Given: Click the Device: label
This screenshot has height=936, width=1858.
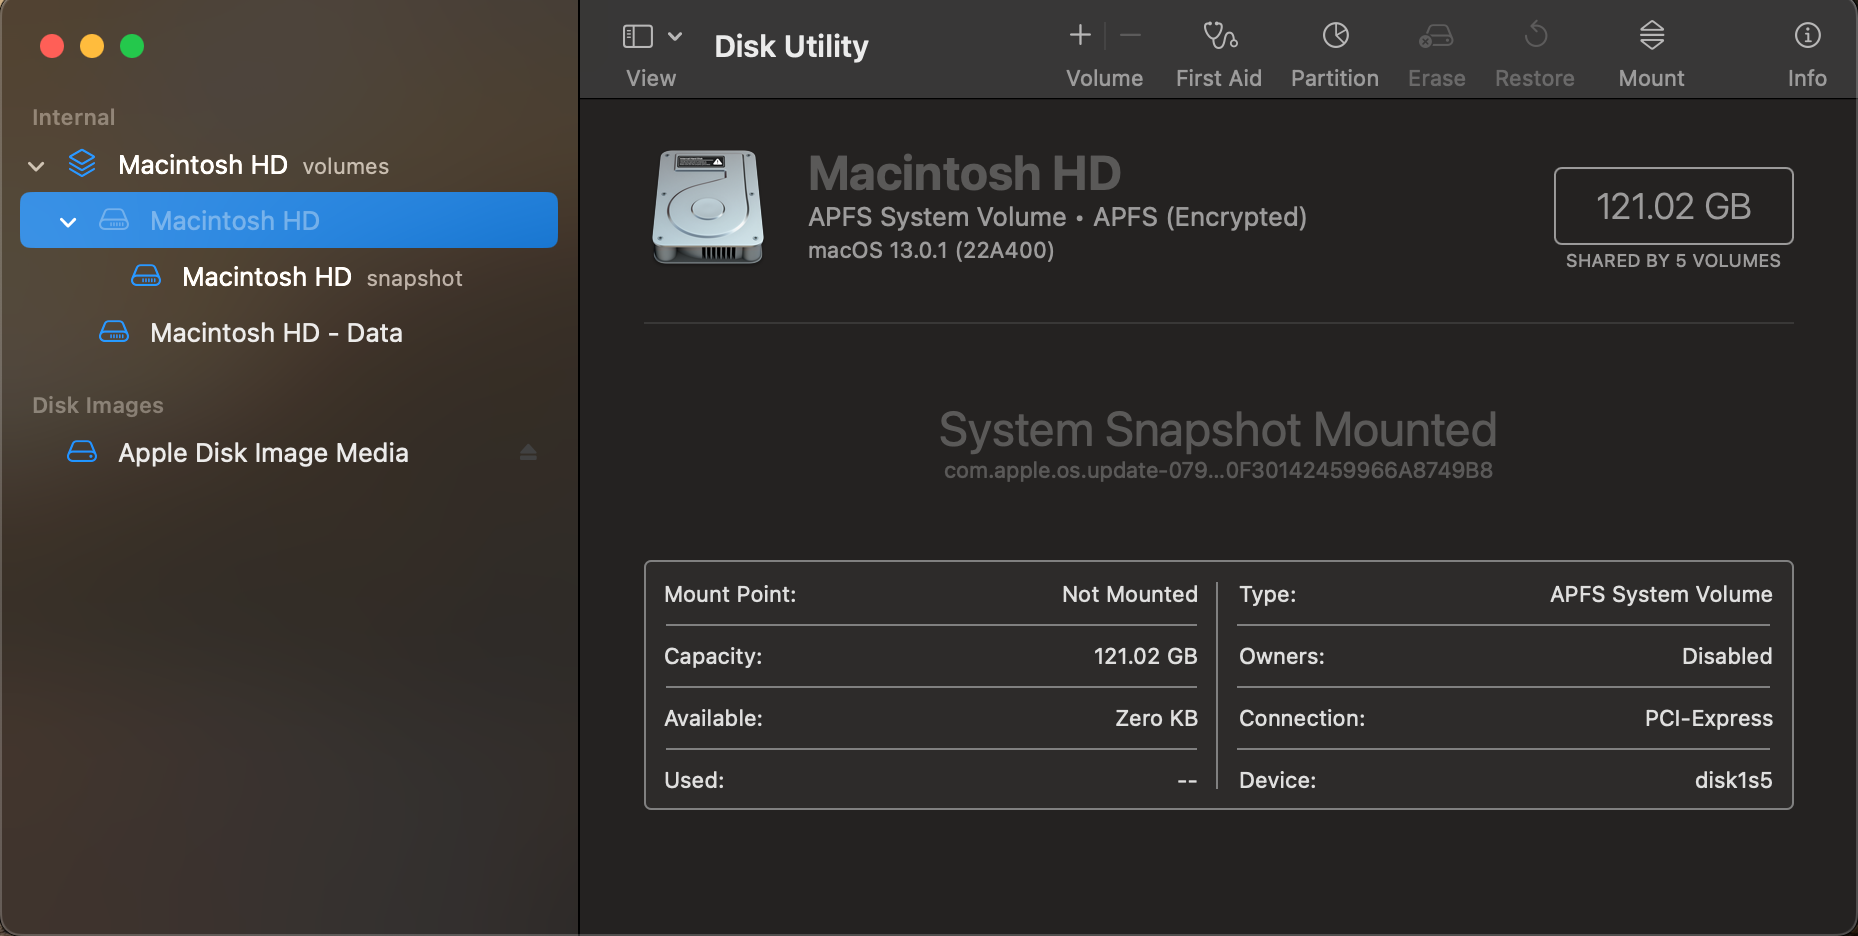Looking at the screenshot, I should 1277,780.
